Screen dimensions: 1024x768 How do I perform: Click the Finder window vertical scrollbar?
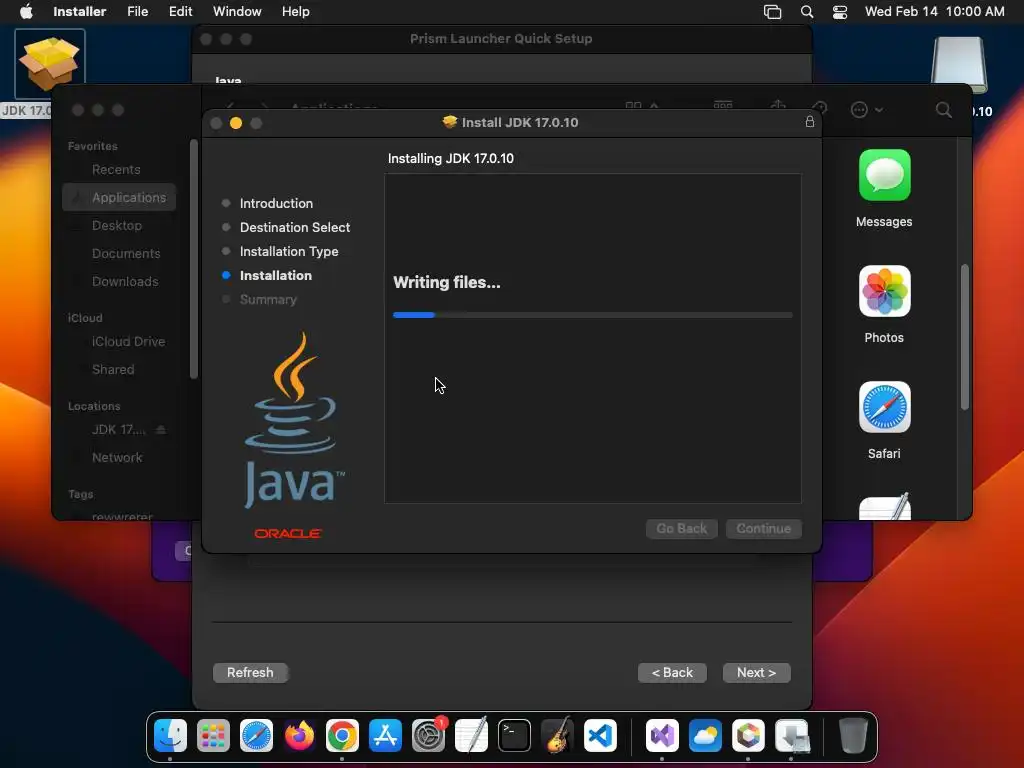[x=965, y=337]
